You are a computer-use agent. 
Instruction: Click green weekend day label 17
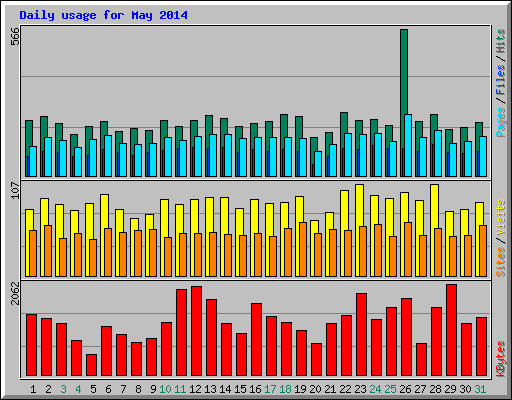270,389
